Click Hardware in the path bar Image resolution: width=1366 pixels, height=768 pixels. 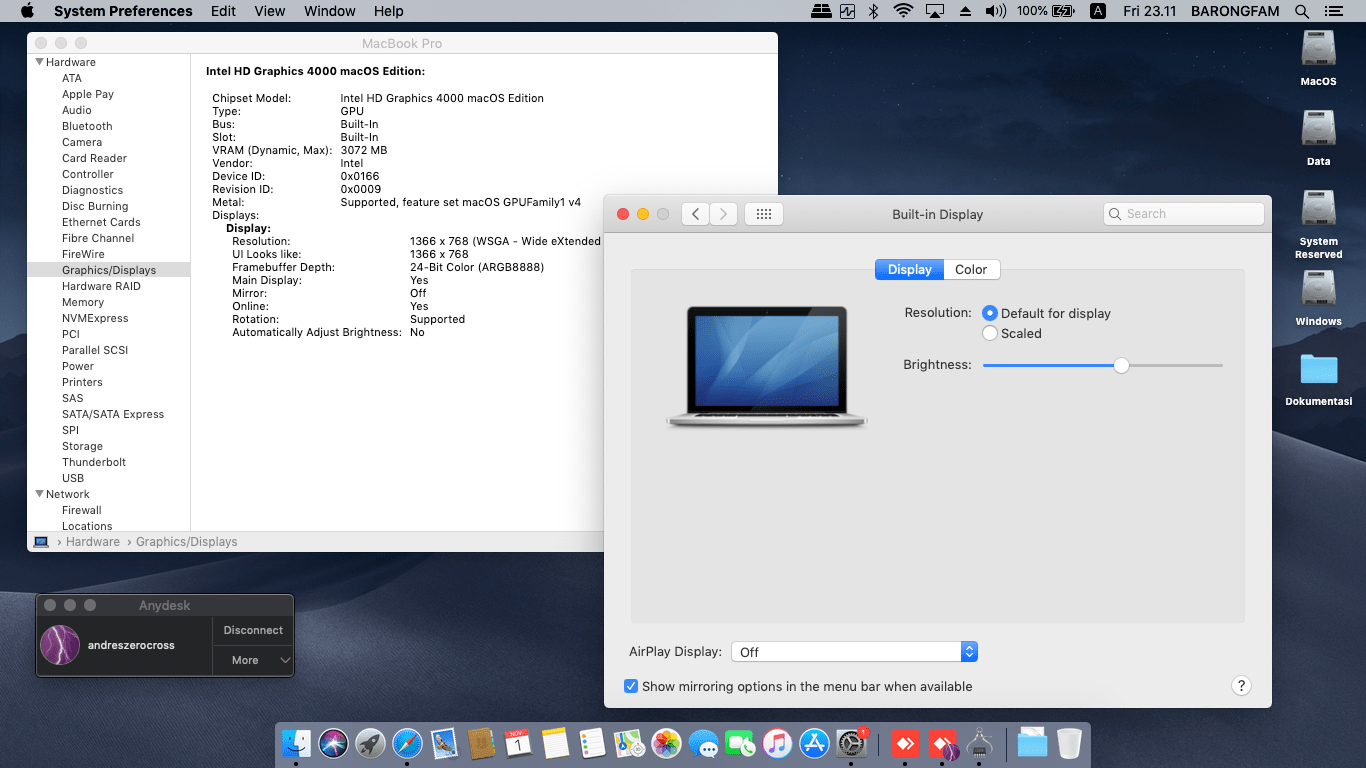pos(93,542)
